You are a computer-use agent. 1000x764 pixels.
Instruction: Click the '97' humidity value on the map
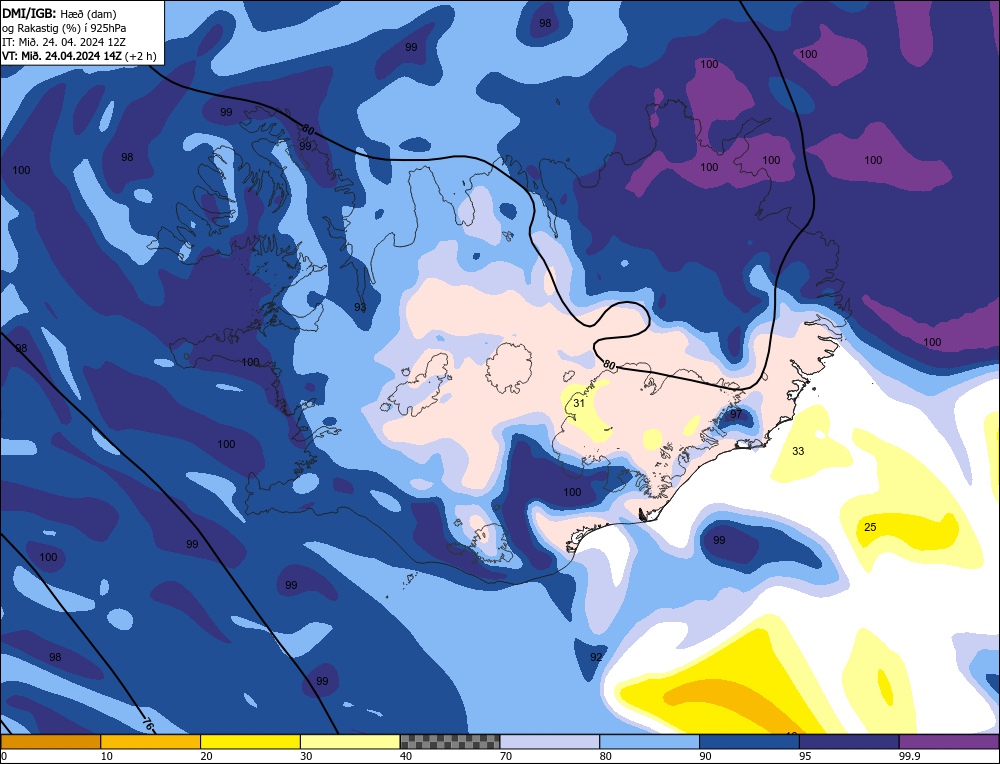(x=736, y=414)
